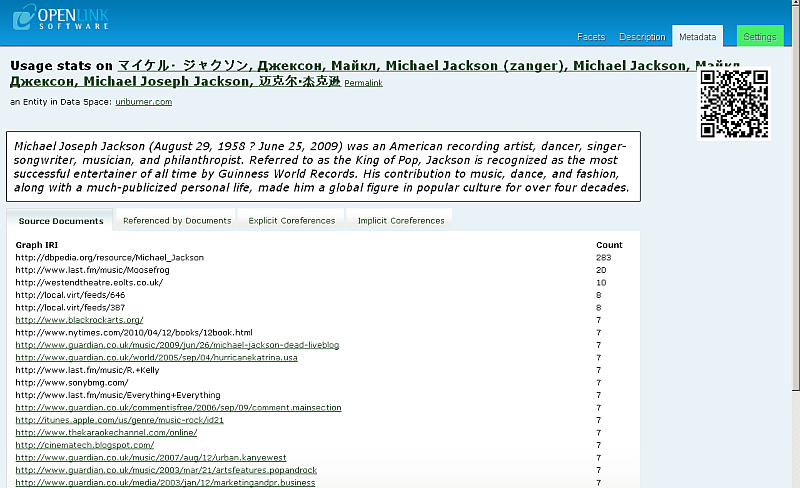Image resolution: width=800 pixels, height=488 pixels.
Task: Open the QR code image
Action: (734, 104)
